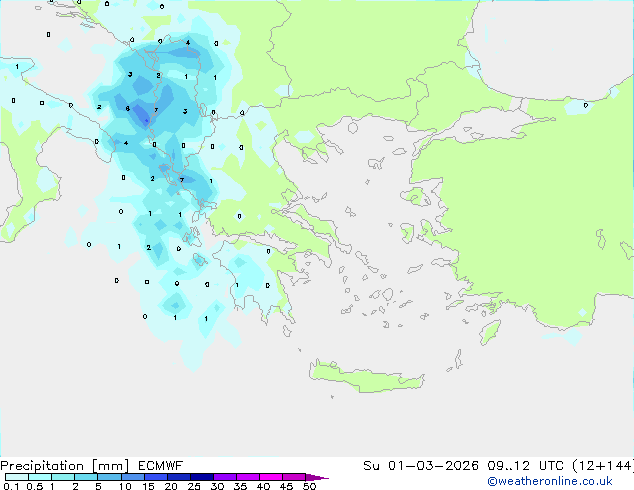634x490 pixels.
Task: Click the 0.5–1 mm legend color swatch
Action: [x=40, y=477]
